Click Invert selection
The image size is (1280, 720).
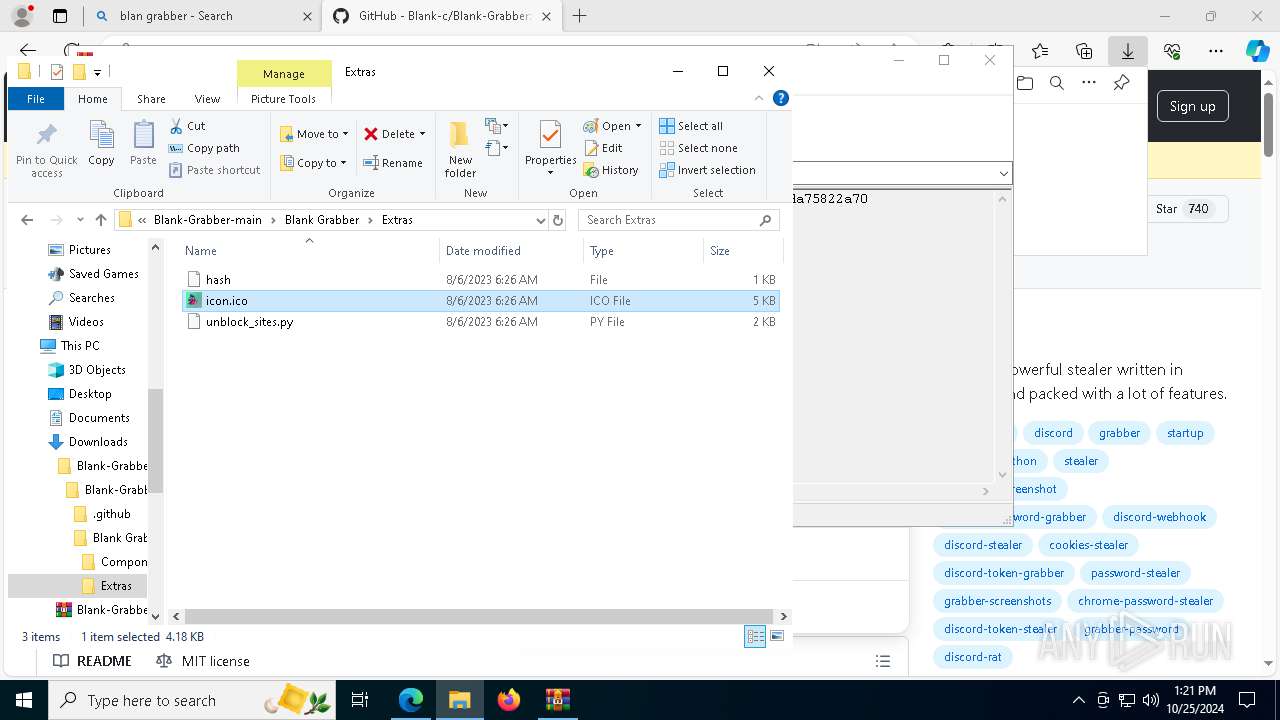[707, 170]
